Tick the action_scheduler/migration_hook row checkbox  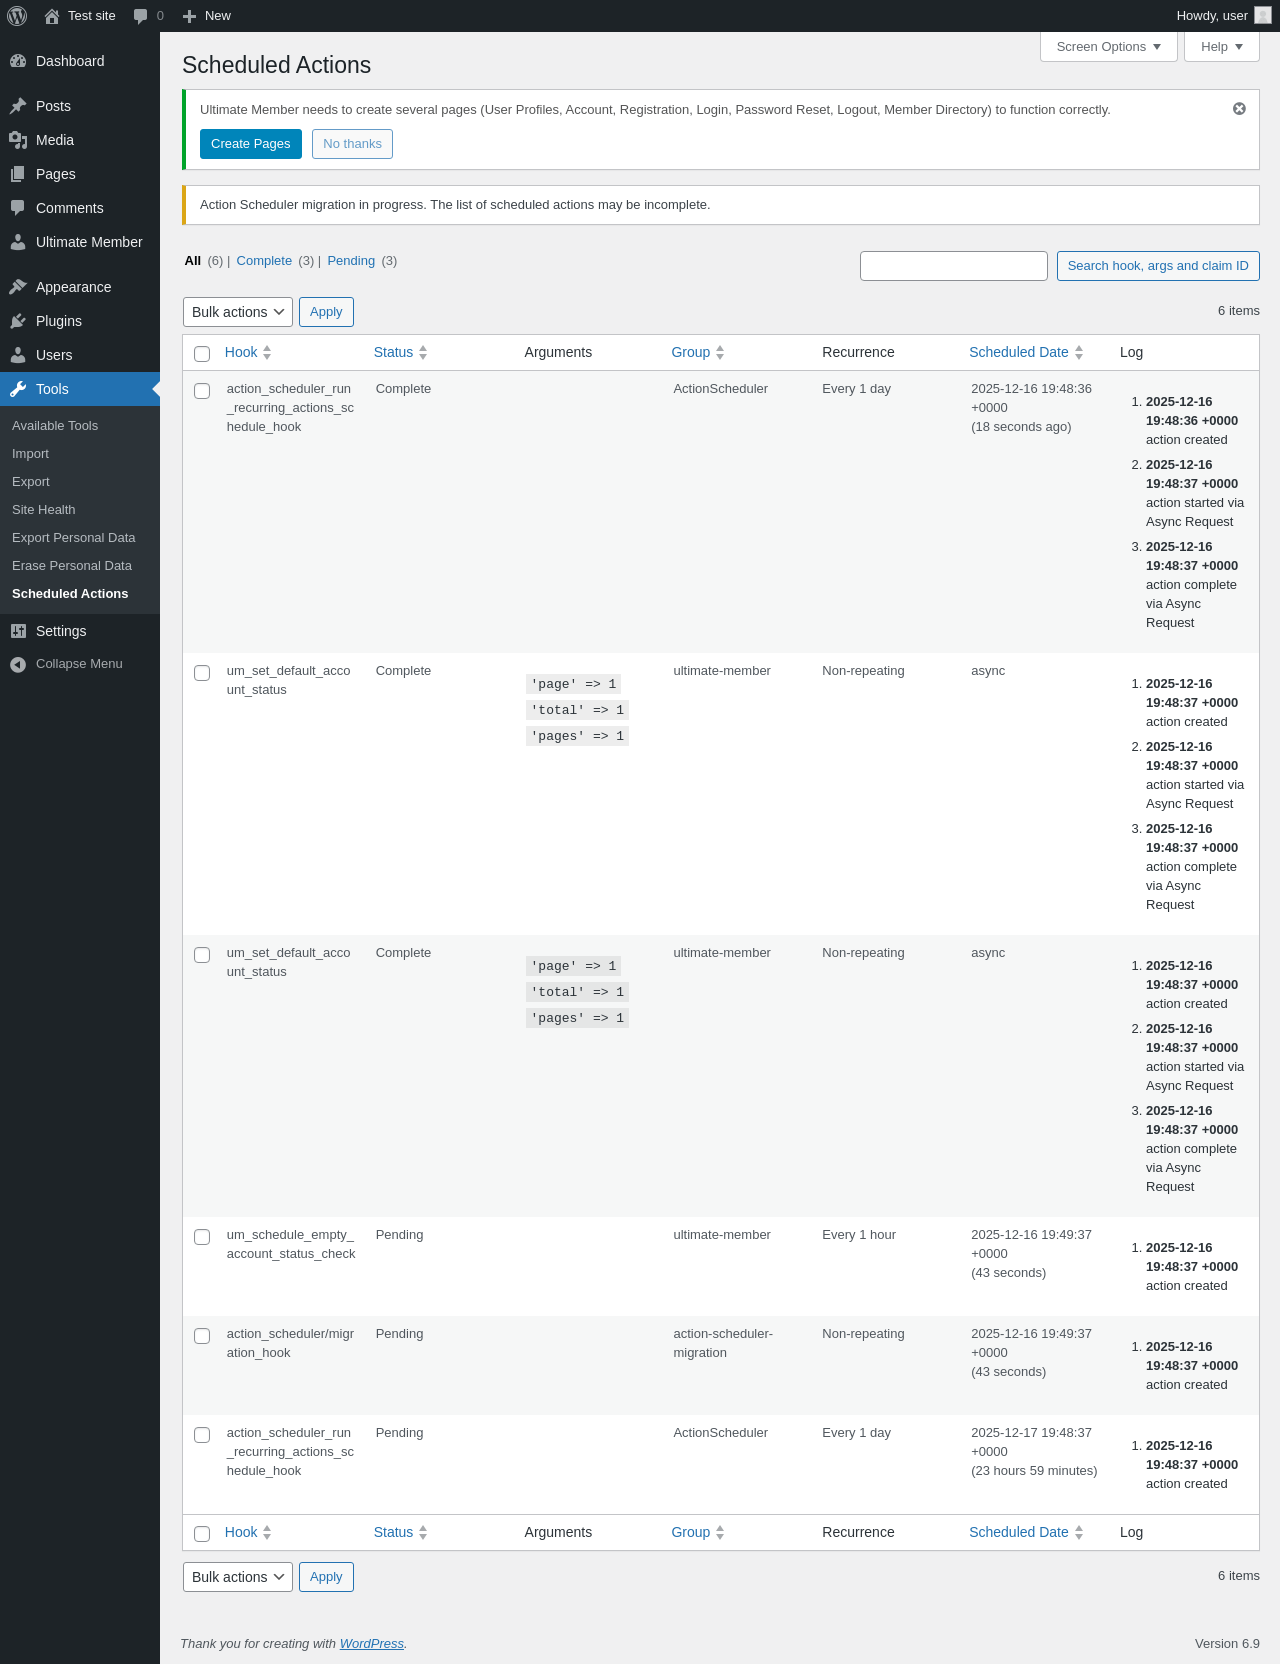pyautogui.click(x=202, y=1336)
